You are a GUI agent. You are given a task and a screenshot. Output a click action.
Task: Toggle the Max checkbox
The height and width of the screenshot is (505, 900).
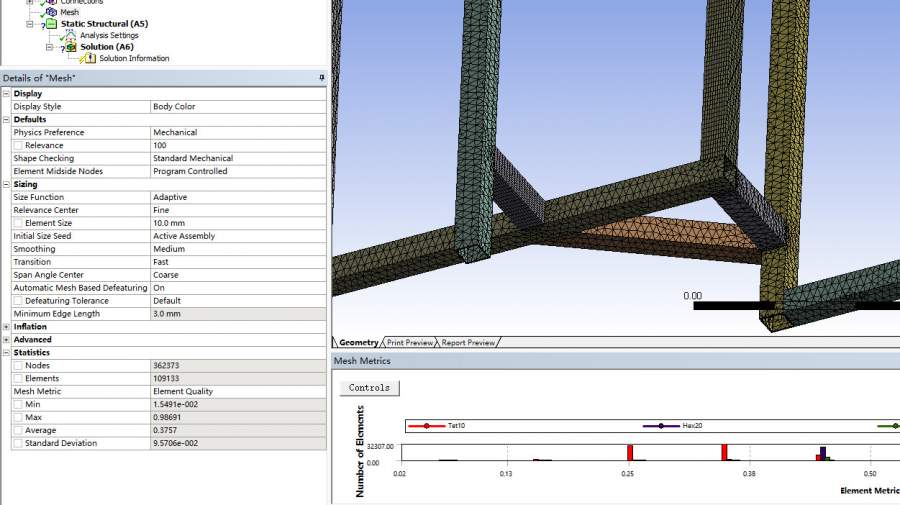pos(18,417)
